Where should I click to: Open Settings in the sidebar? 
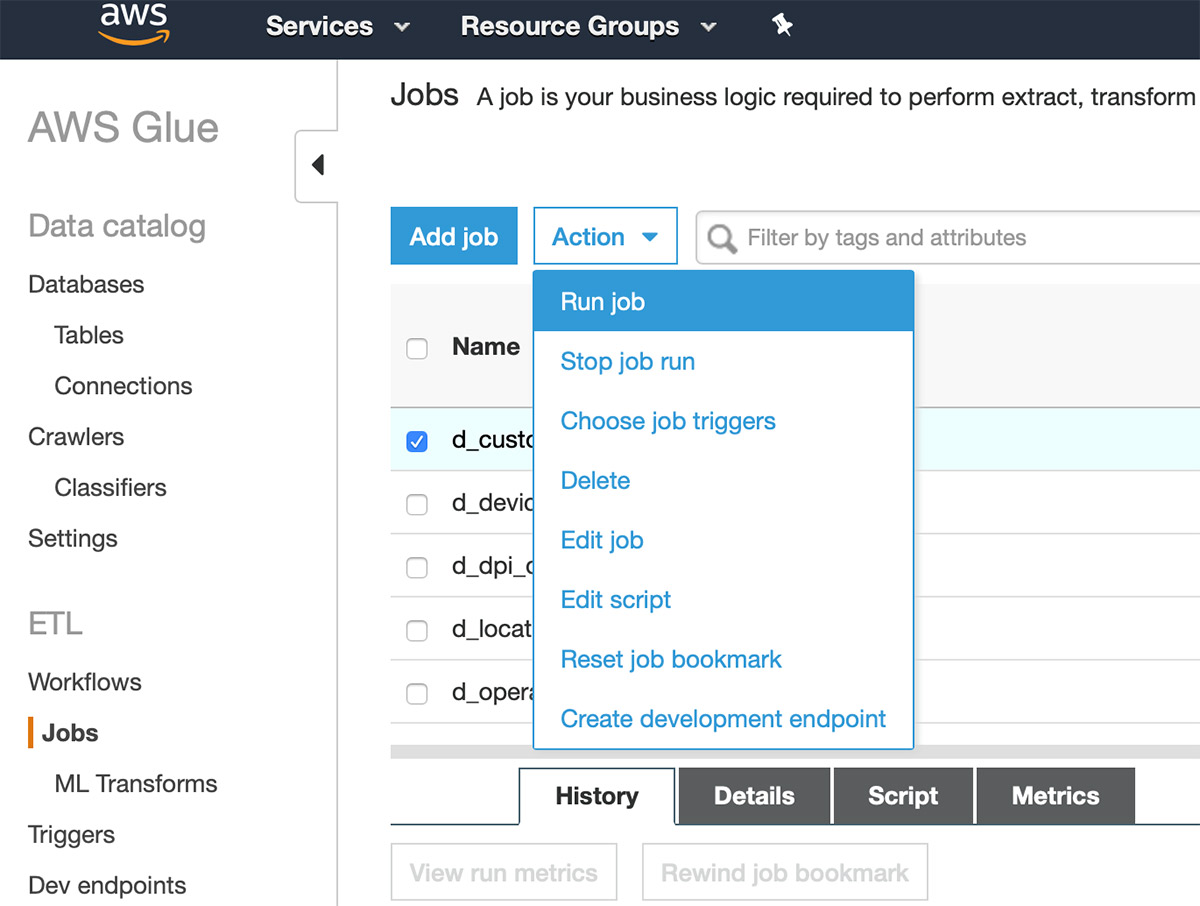tap(73, 540)
